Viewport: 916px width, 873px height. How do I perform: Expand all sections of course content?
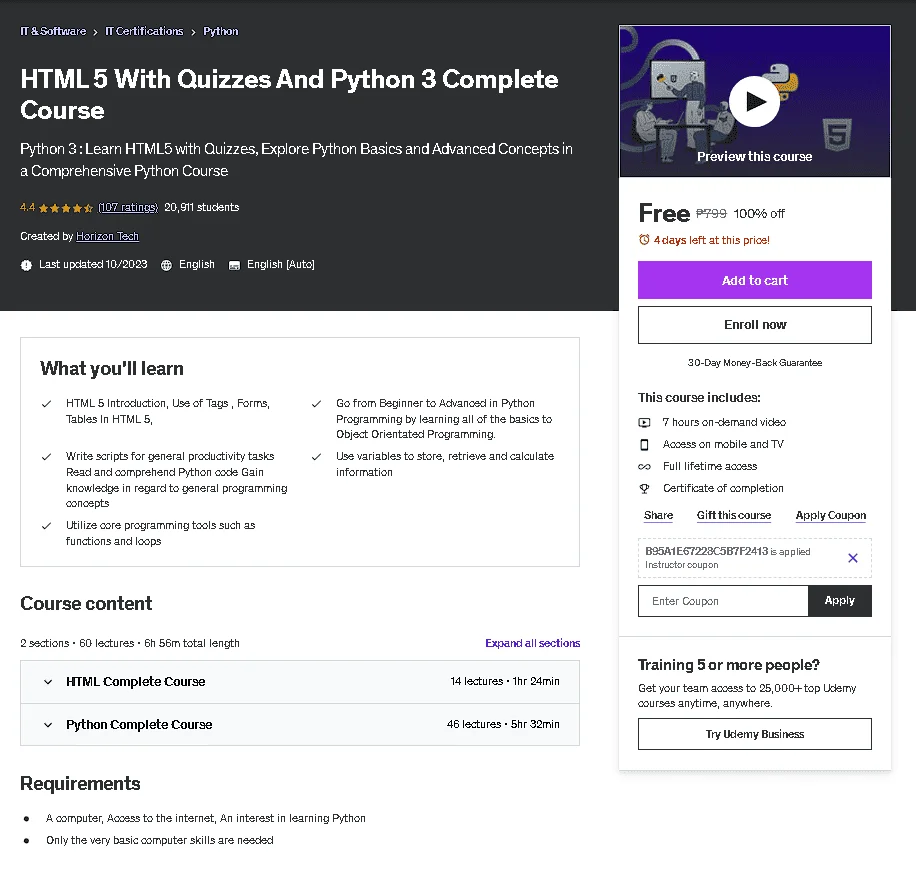pos(532,643)
